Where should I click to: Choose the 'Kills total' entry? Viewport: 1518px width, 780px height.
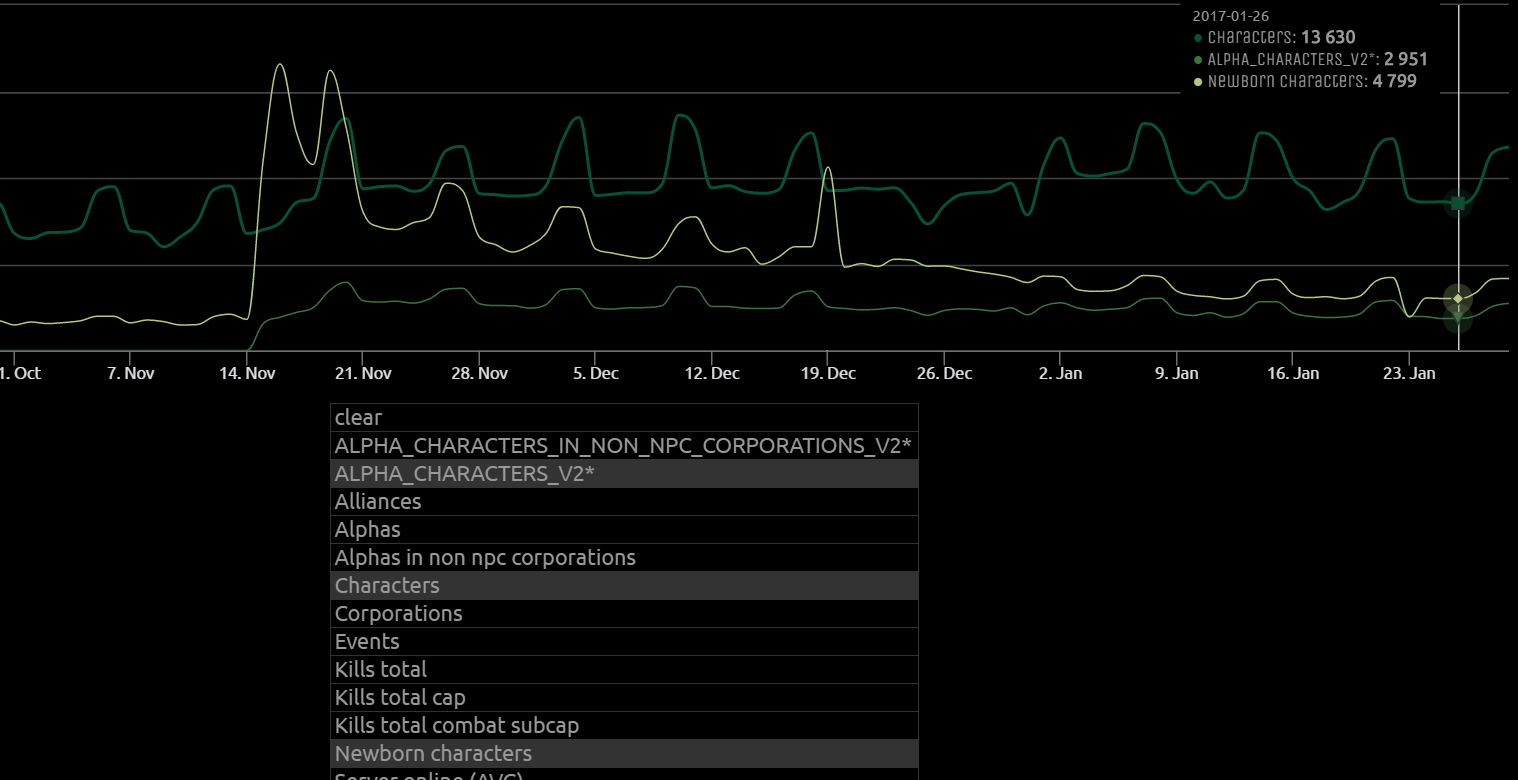(x=624, y=669)
